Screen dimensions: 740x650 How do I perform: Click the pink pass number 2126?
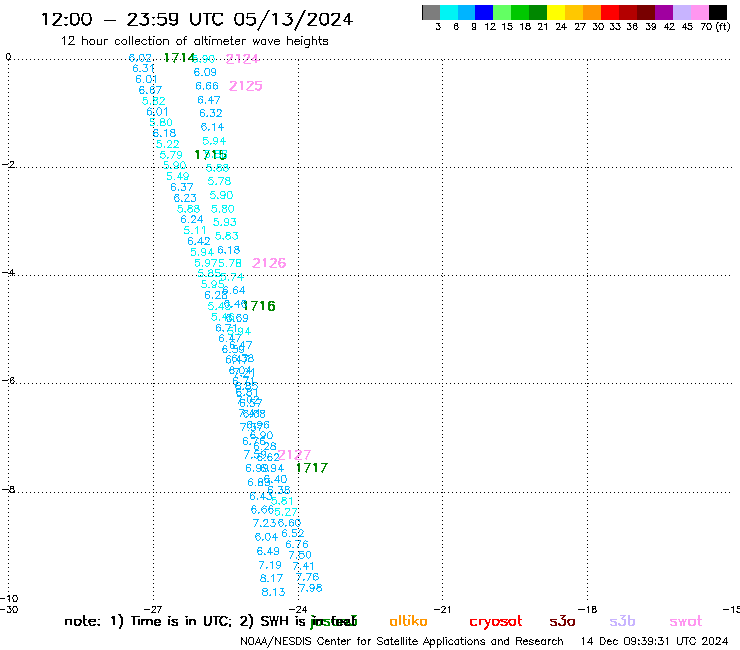(269, 263)
